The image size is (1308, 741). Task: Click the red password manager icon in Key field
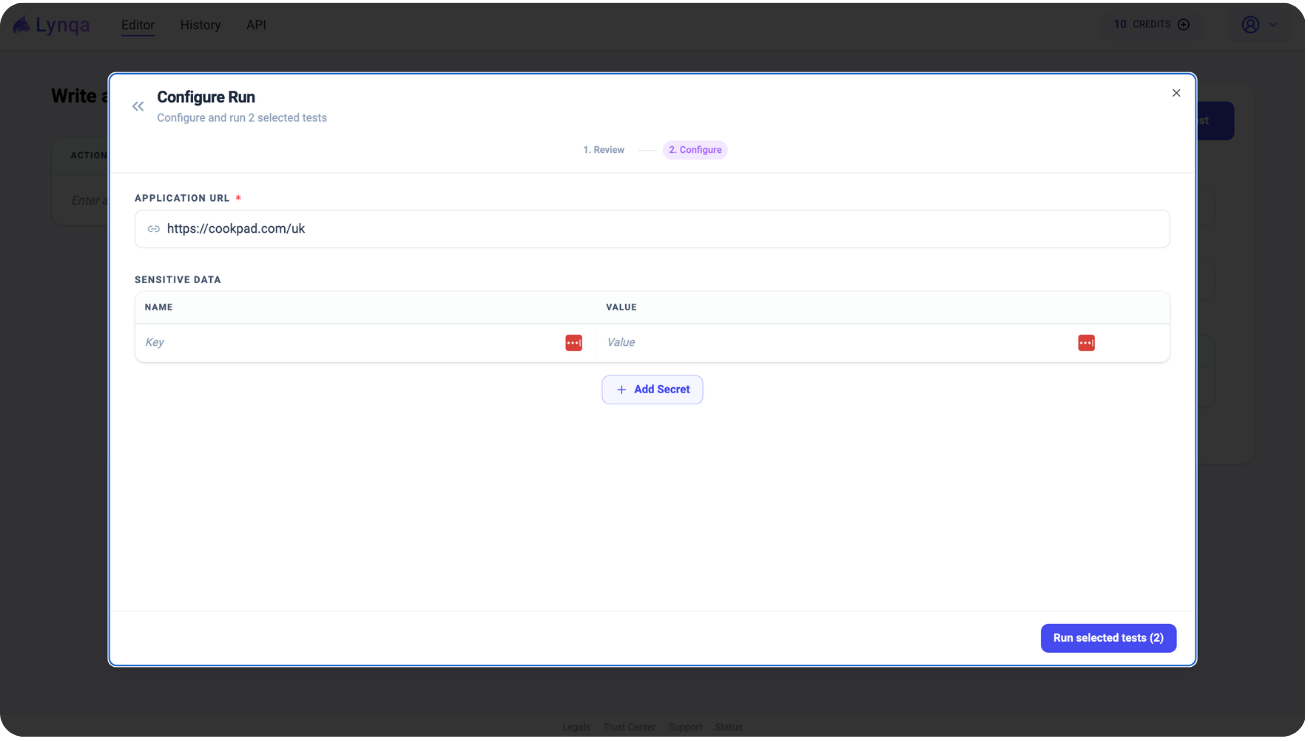pyautogui.click(x=573, y=343)
